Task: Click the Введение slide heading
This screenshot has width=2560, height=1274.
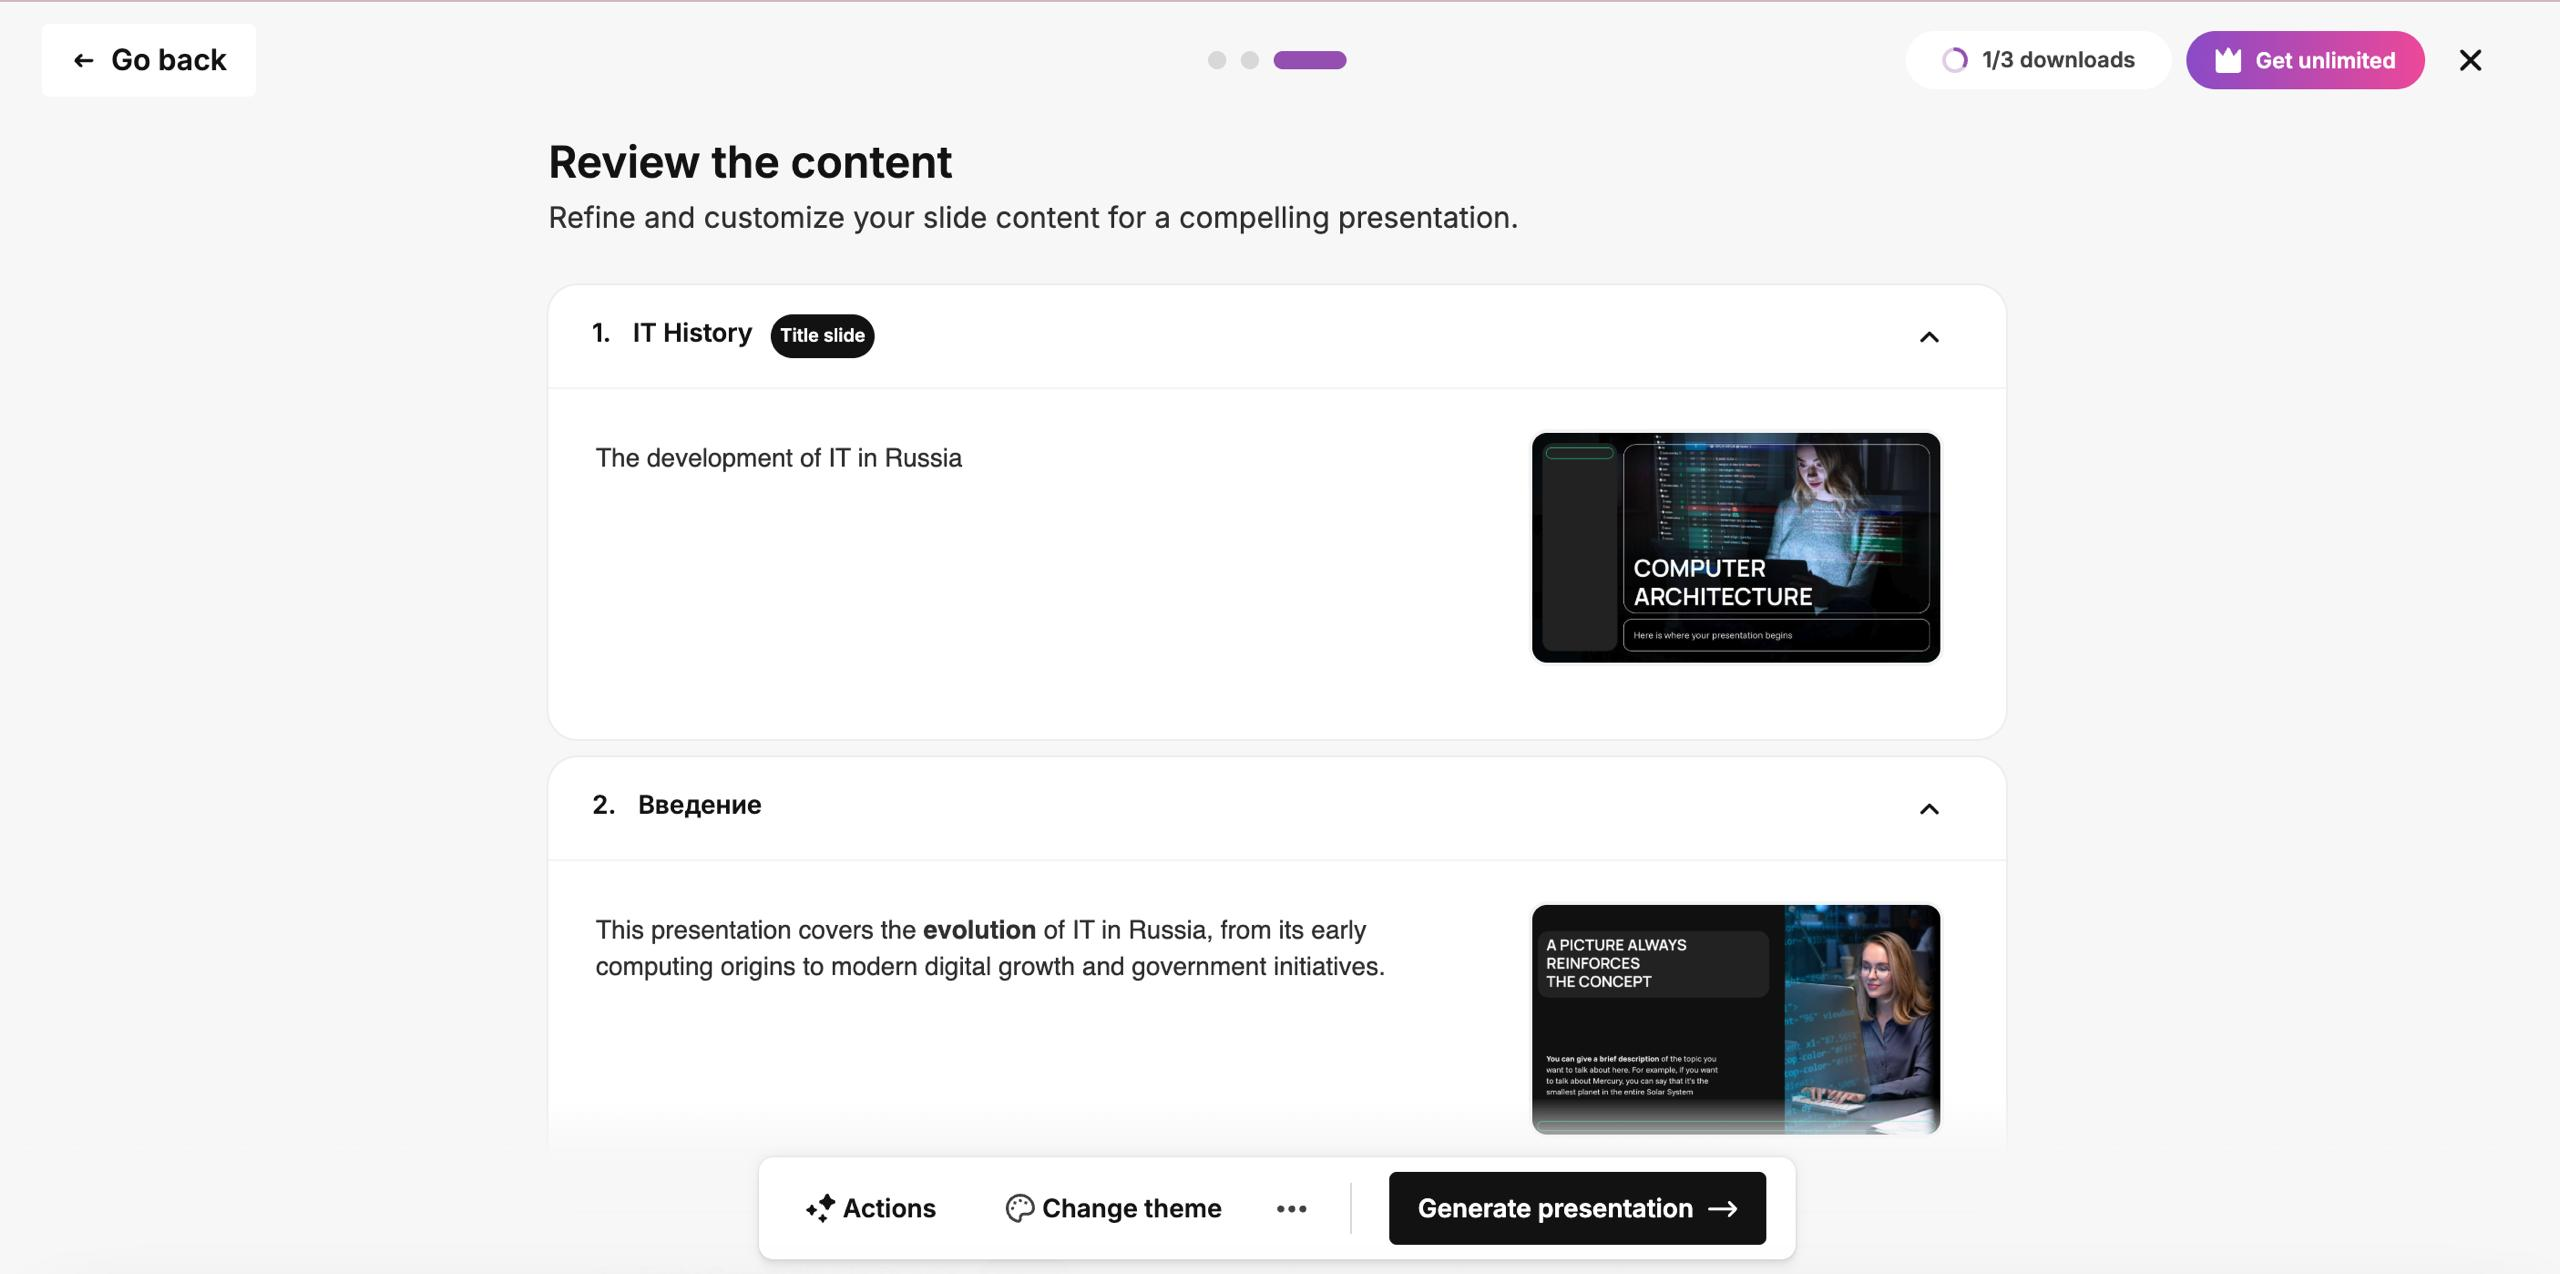Action: pyautogui.click(x=699, y=805)
